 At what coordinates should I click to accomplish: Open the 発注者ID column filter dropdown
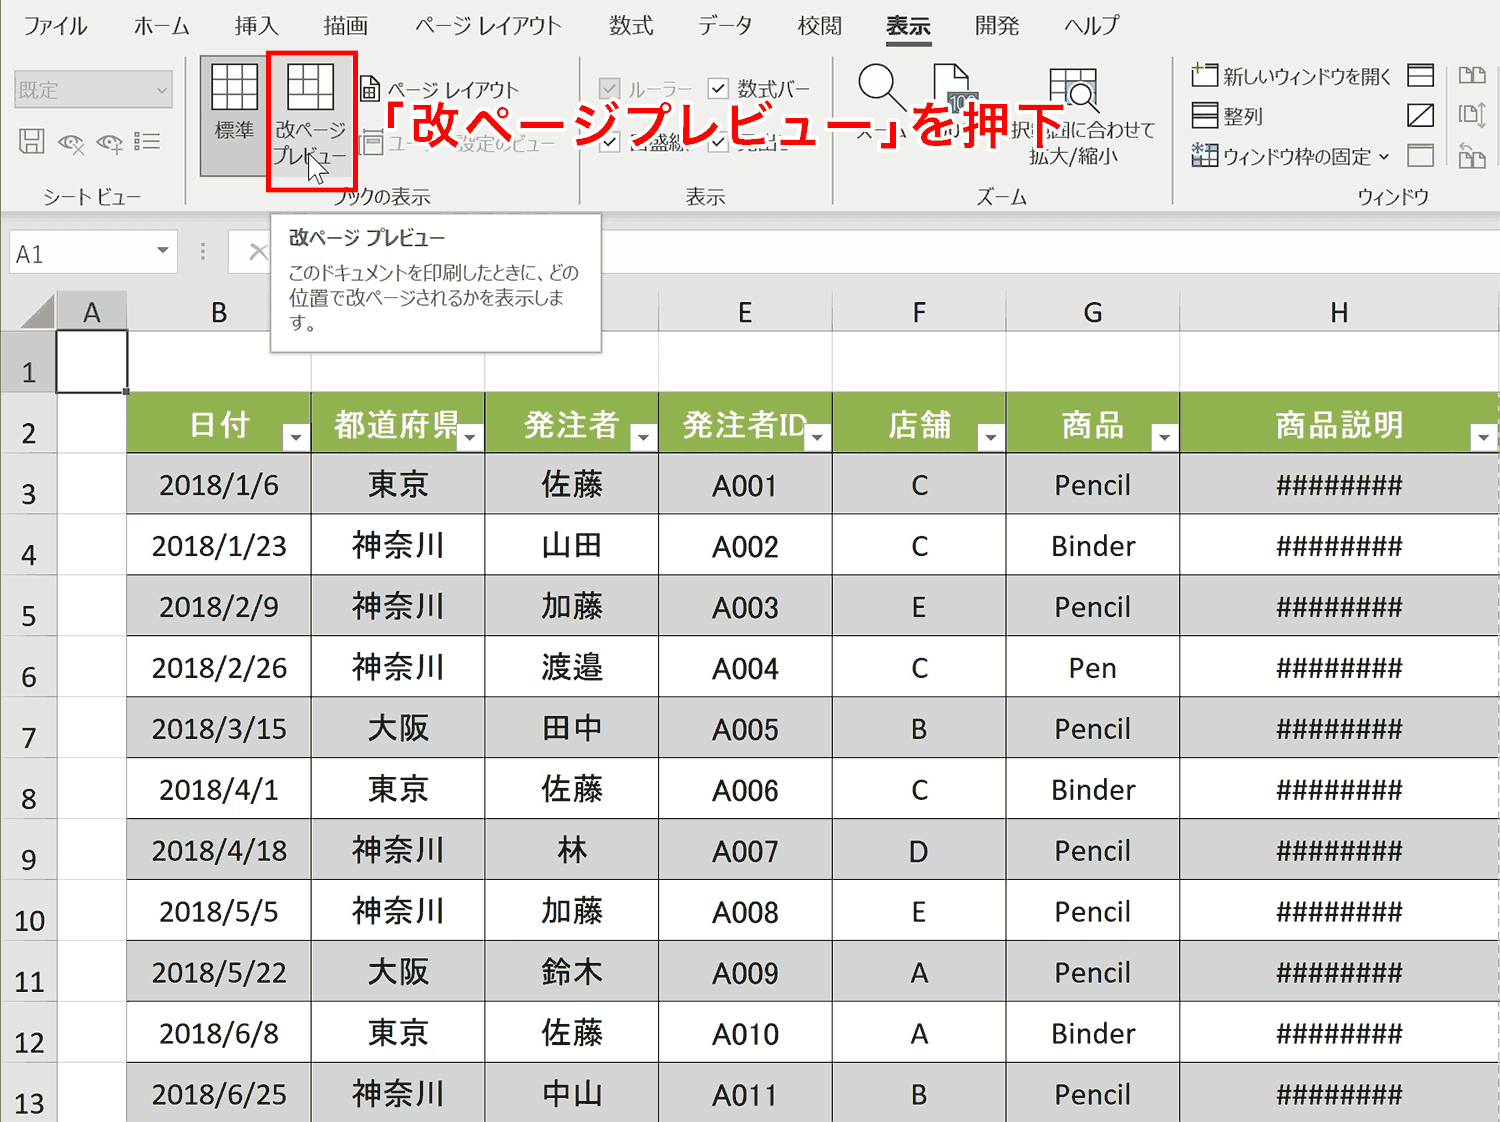tap(817, 437)
